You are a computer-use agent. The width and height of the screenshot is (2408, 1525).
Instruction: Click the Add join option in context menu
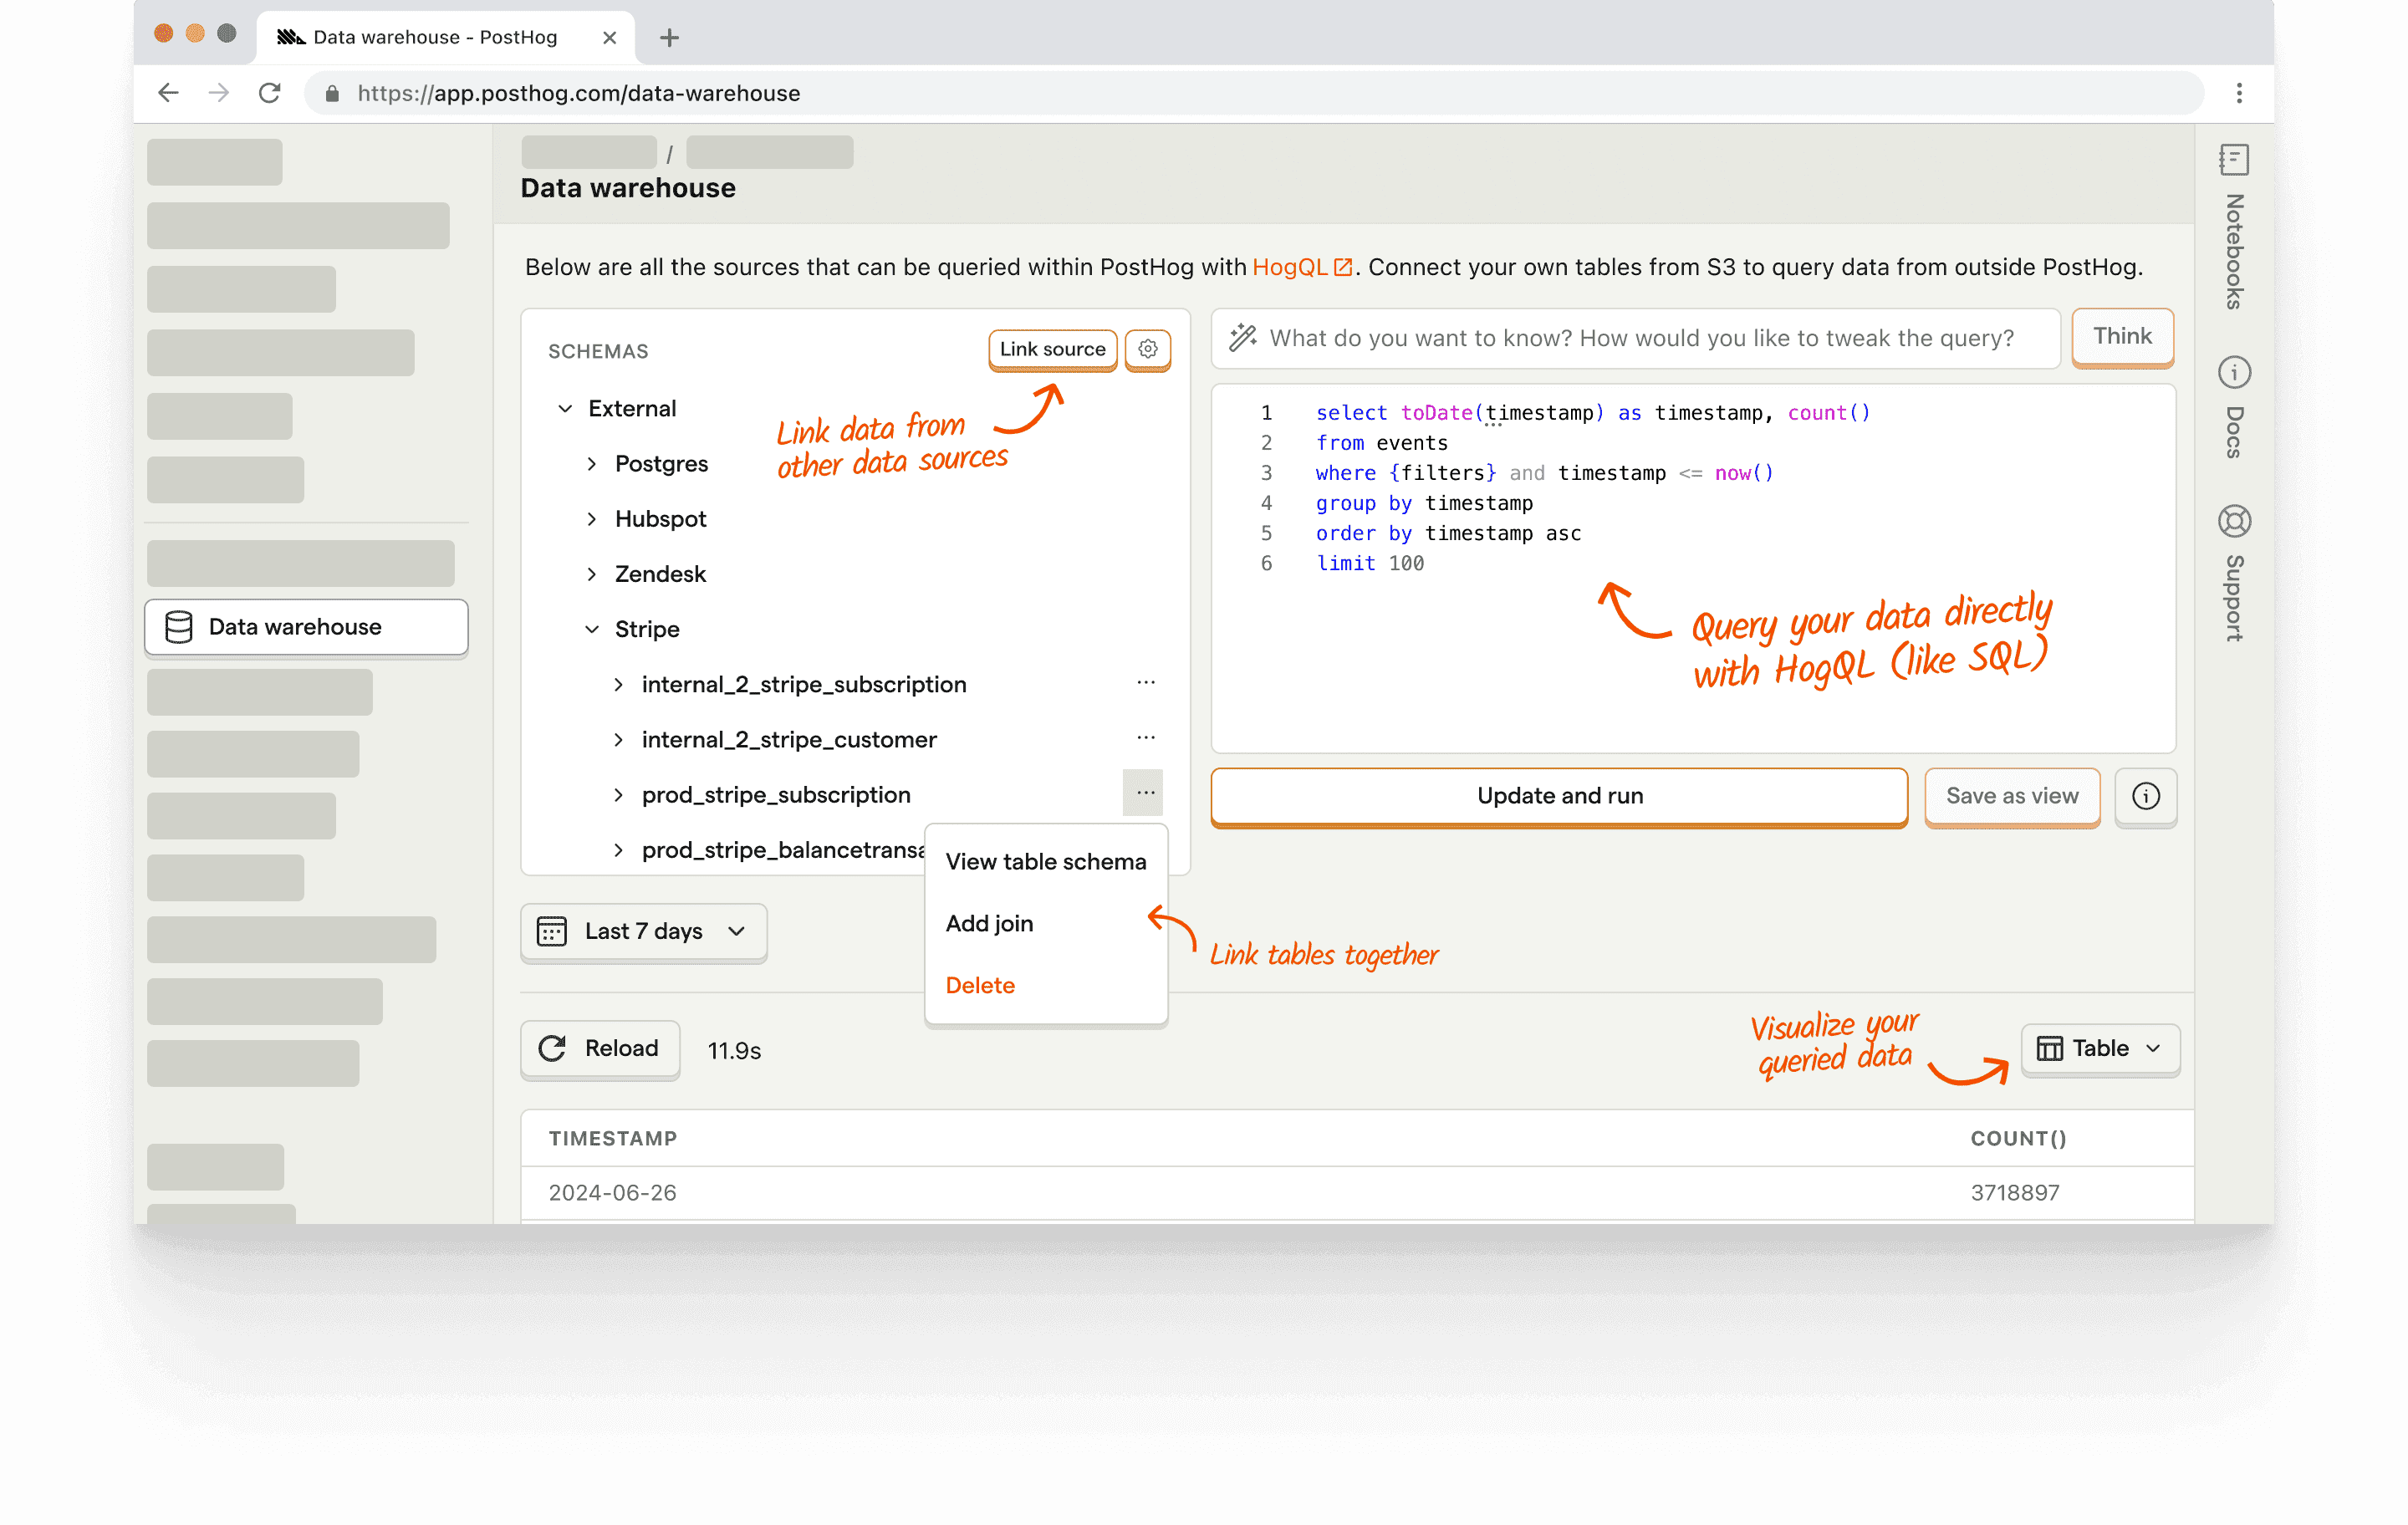(x=990, y=921)
